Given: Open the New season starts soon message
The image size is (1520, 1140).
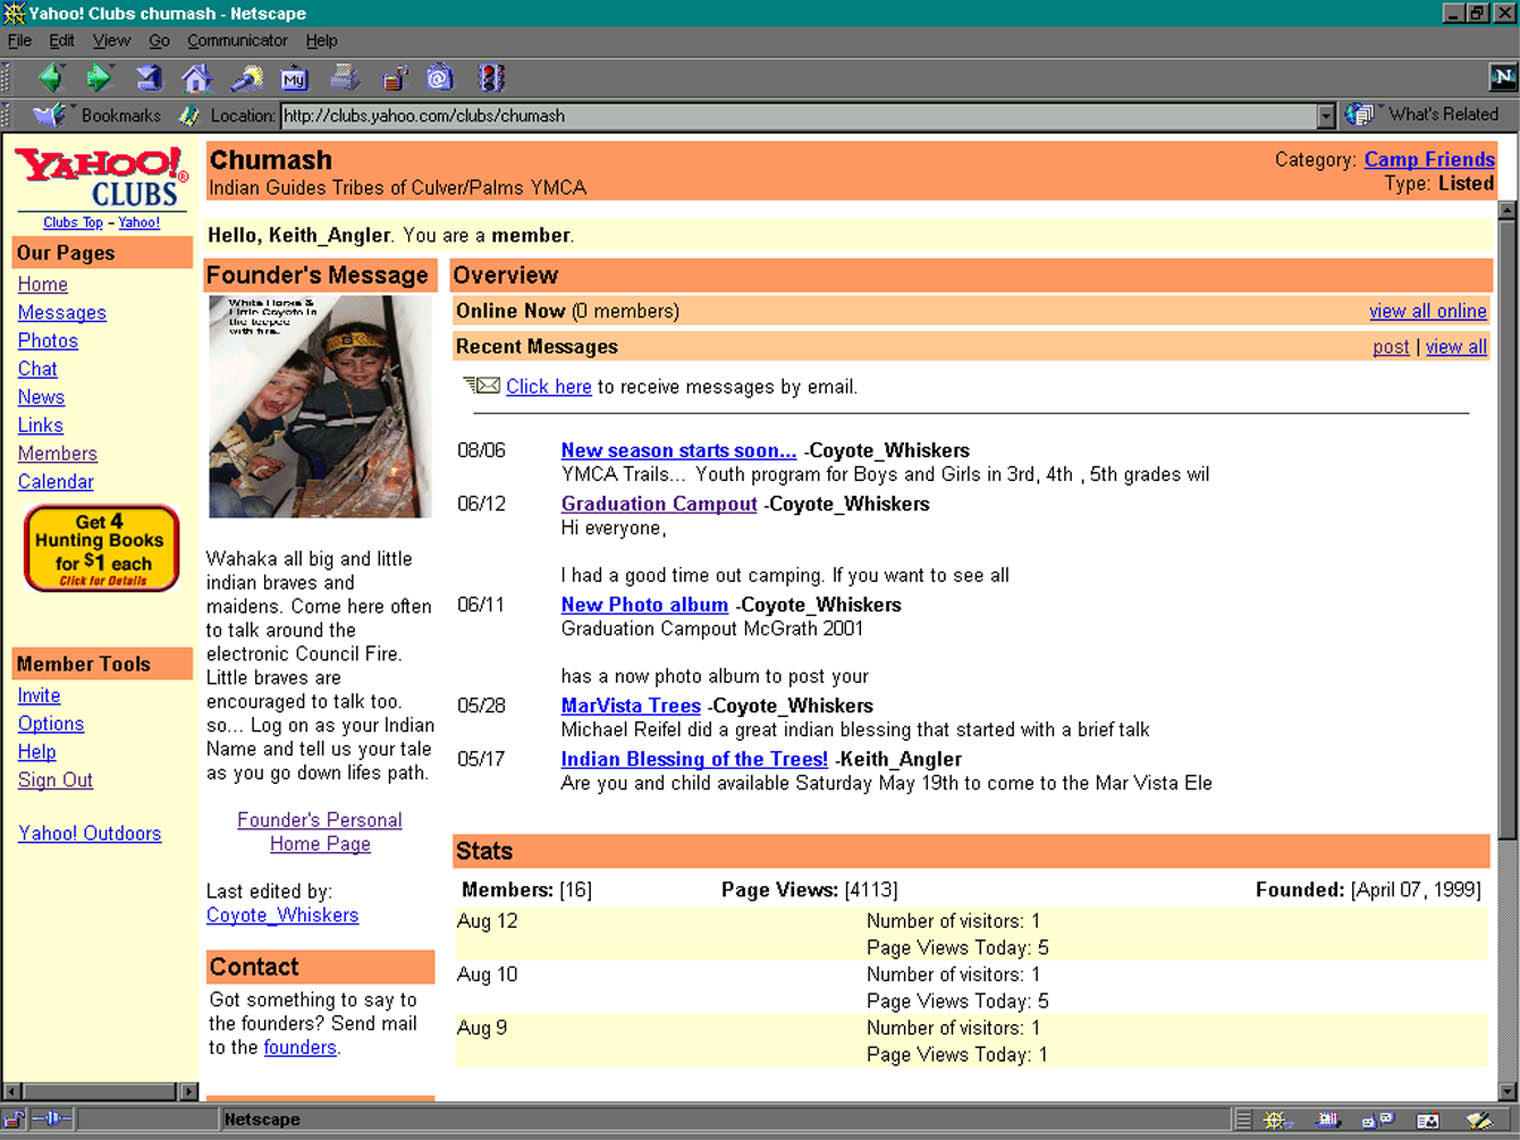Looking at the screenshot, I should tap(678, 450).
